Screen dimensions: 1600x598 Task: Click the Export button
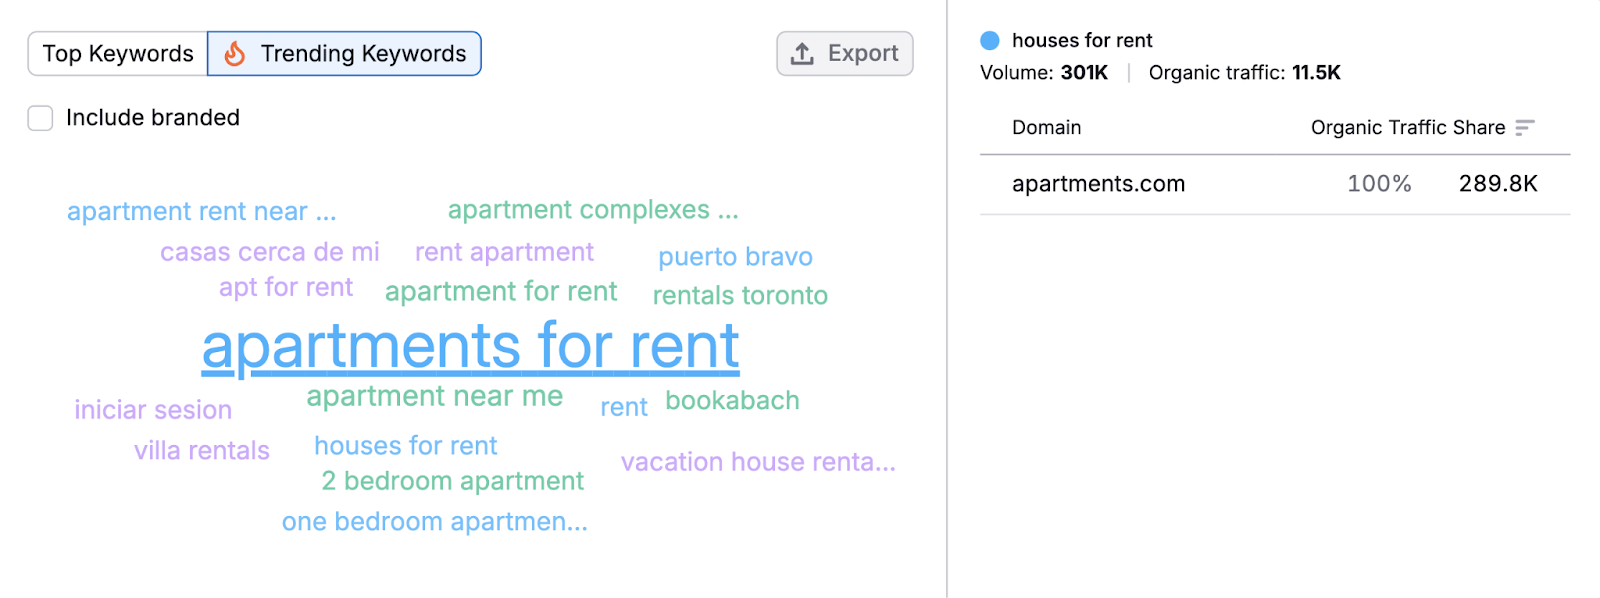point(844,53)
